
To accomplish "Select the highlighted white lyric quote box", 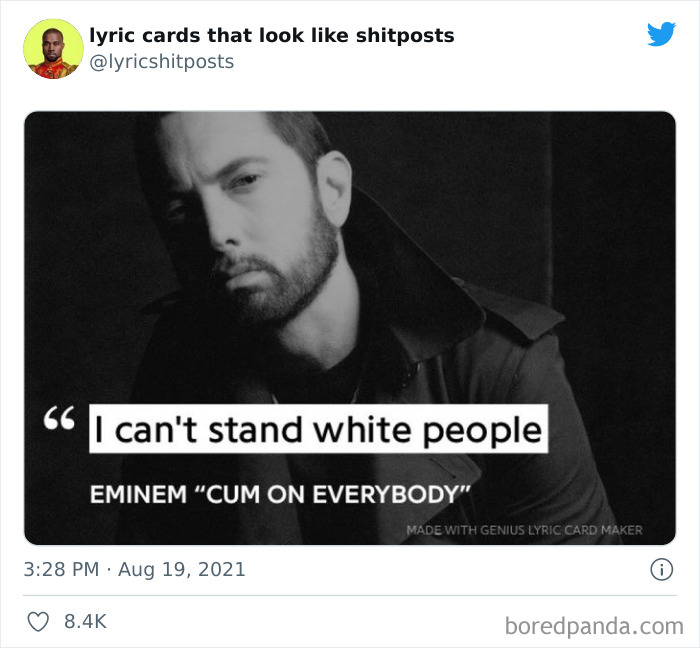I will 318,429.
